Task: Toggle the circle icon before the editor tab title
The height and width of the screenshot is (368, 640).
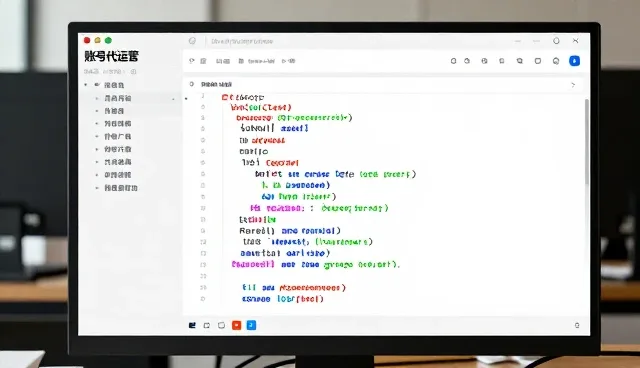Action: click(191, 84)
